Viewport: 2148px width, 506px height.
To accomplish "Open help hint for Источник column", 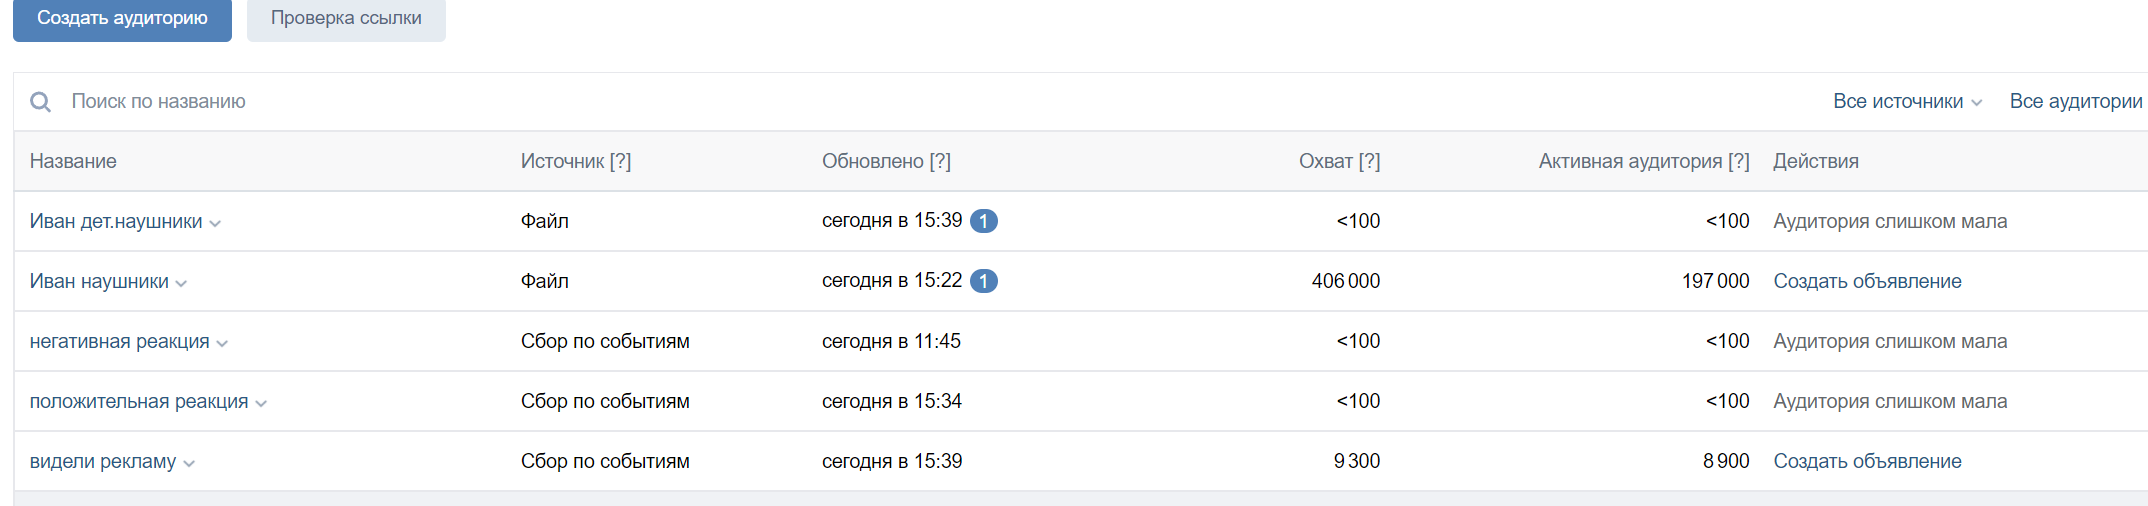I will point(621,161).
